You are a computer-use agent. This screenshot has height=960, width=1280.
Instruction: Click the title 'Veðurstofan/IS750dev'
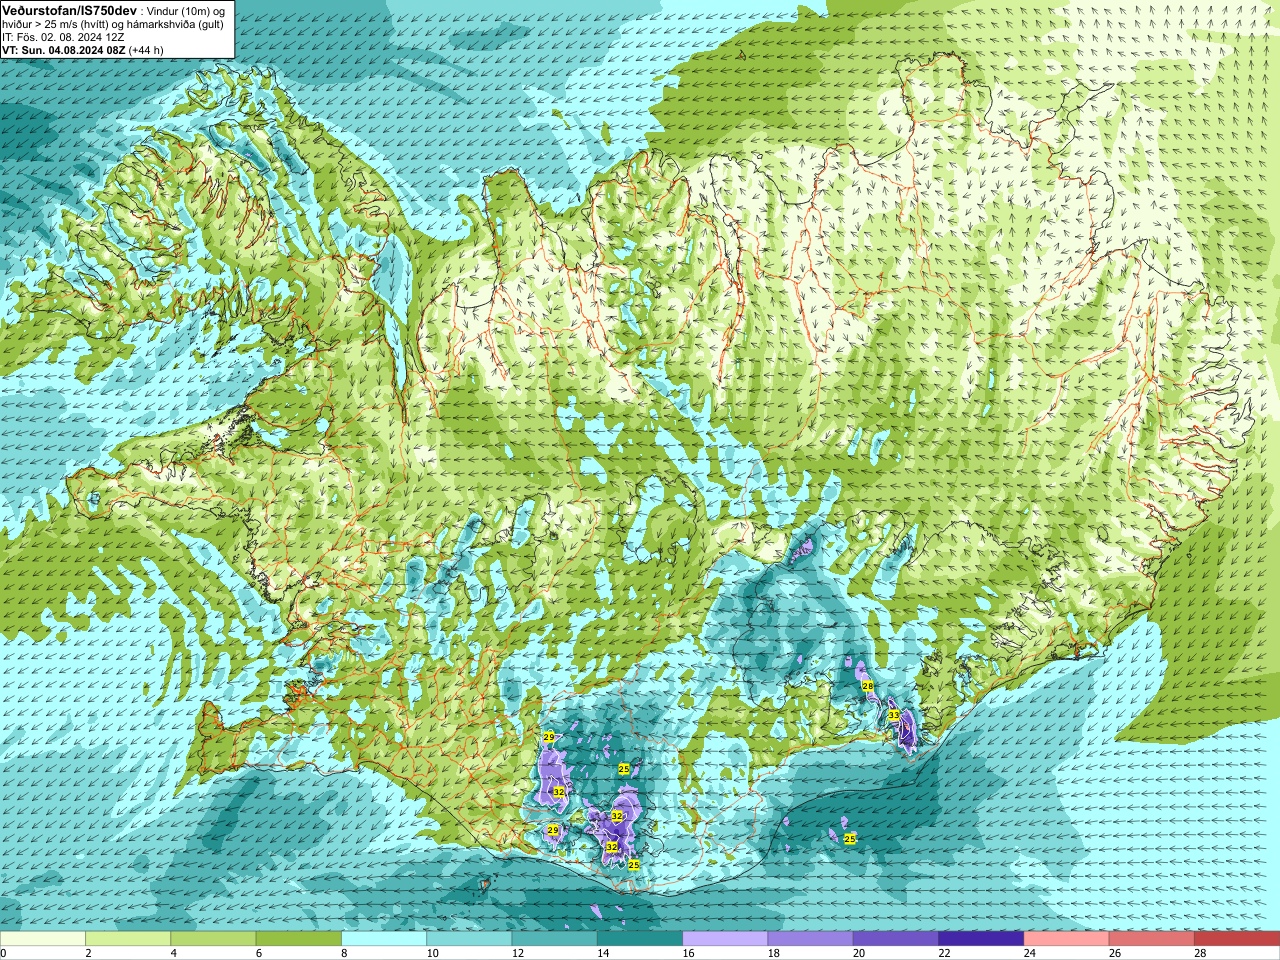pos(70,9)
